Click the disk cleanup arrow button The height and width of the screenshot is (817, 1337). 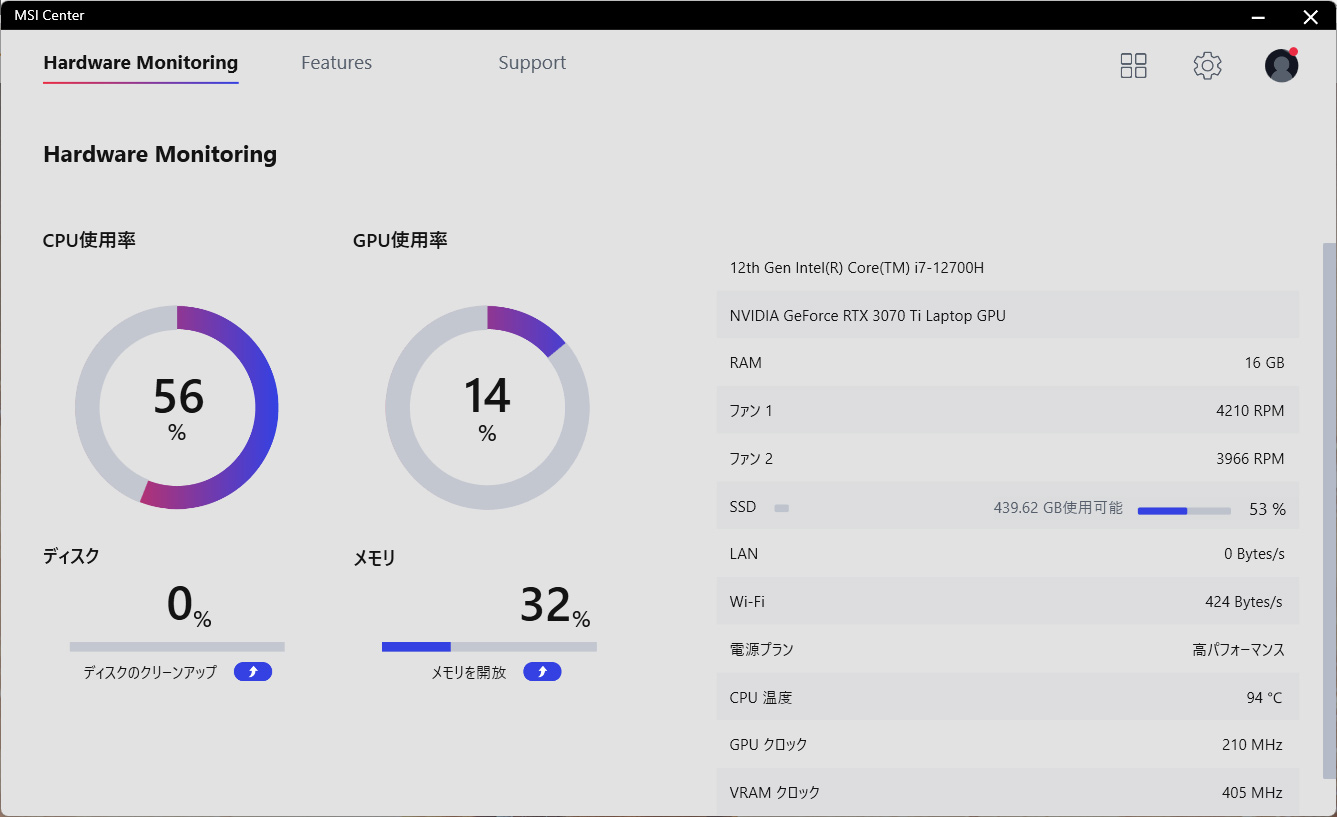253,672
